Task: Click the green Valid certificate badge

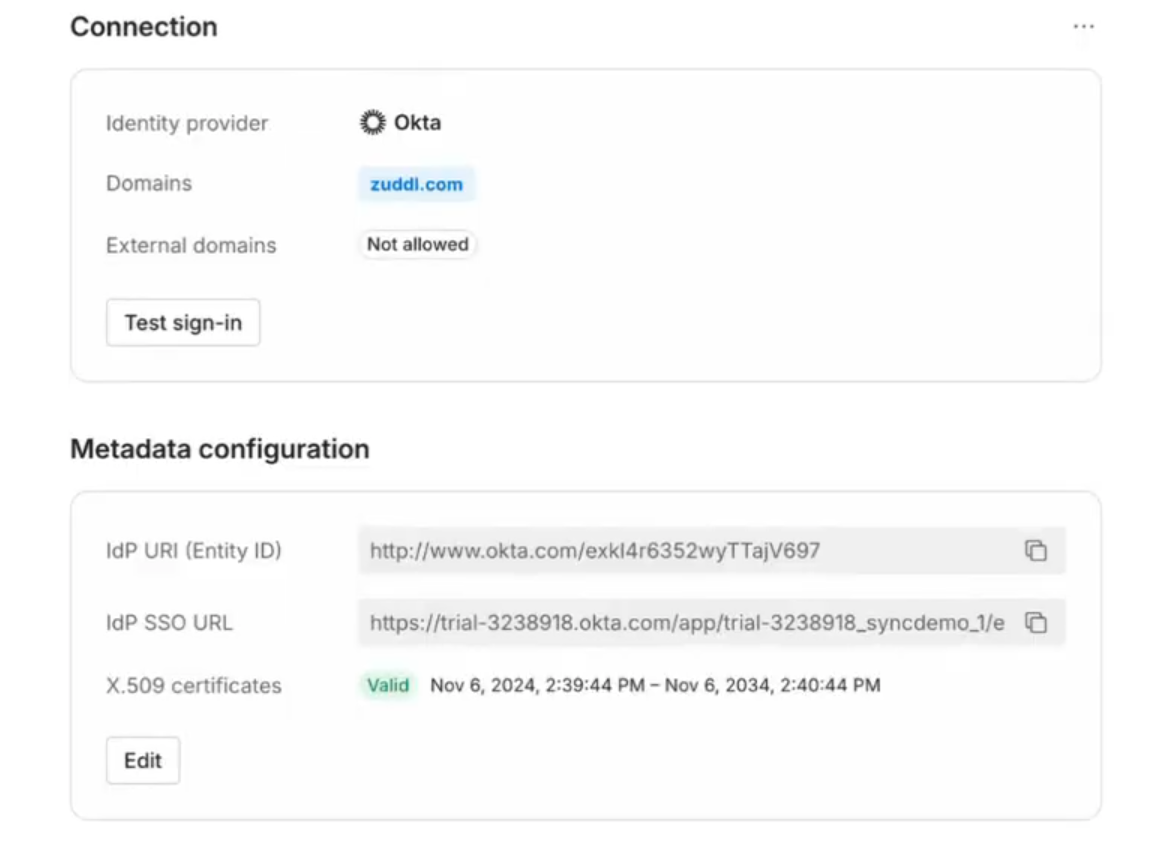Action: pyautogui.click(x=387, y=685)
